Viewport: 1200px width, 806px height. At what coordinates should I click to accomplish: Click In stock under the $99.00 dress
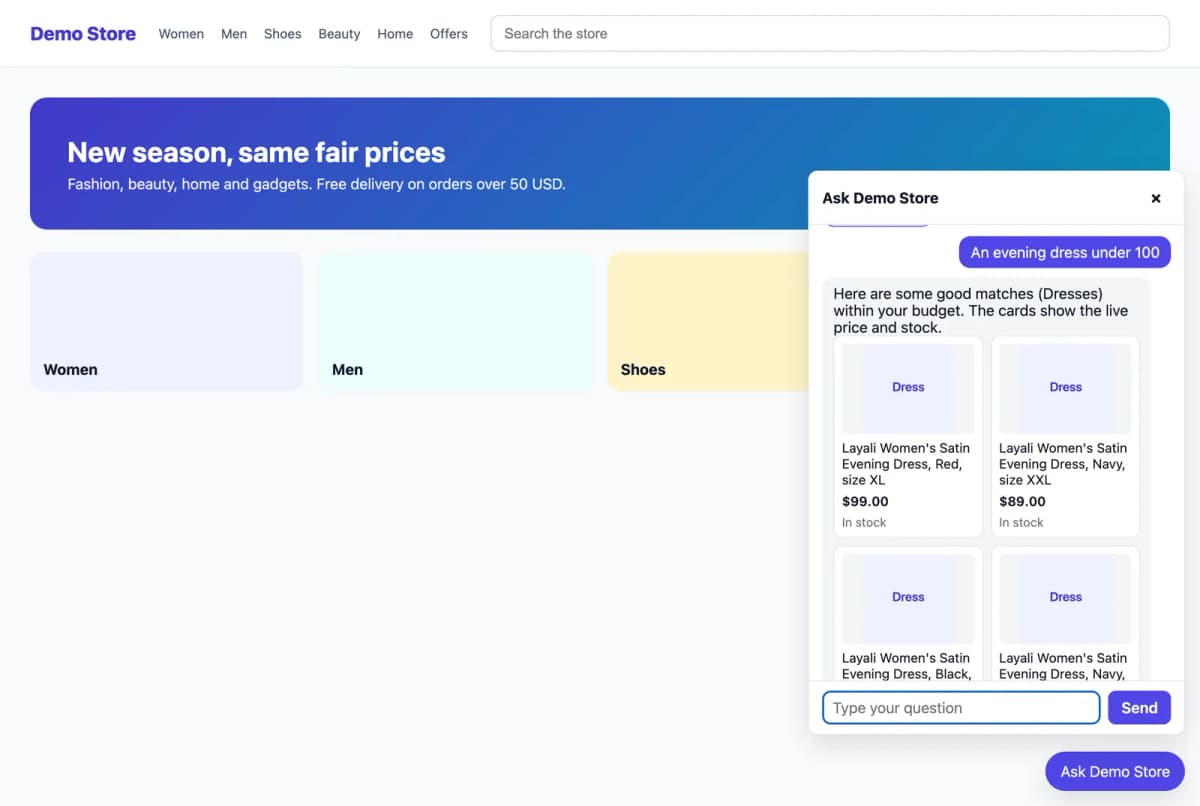[864, 522]
